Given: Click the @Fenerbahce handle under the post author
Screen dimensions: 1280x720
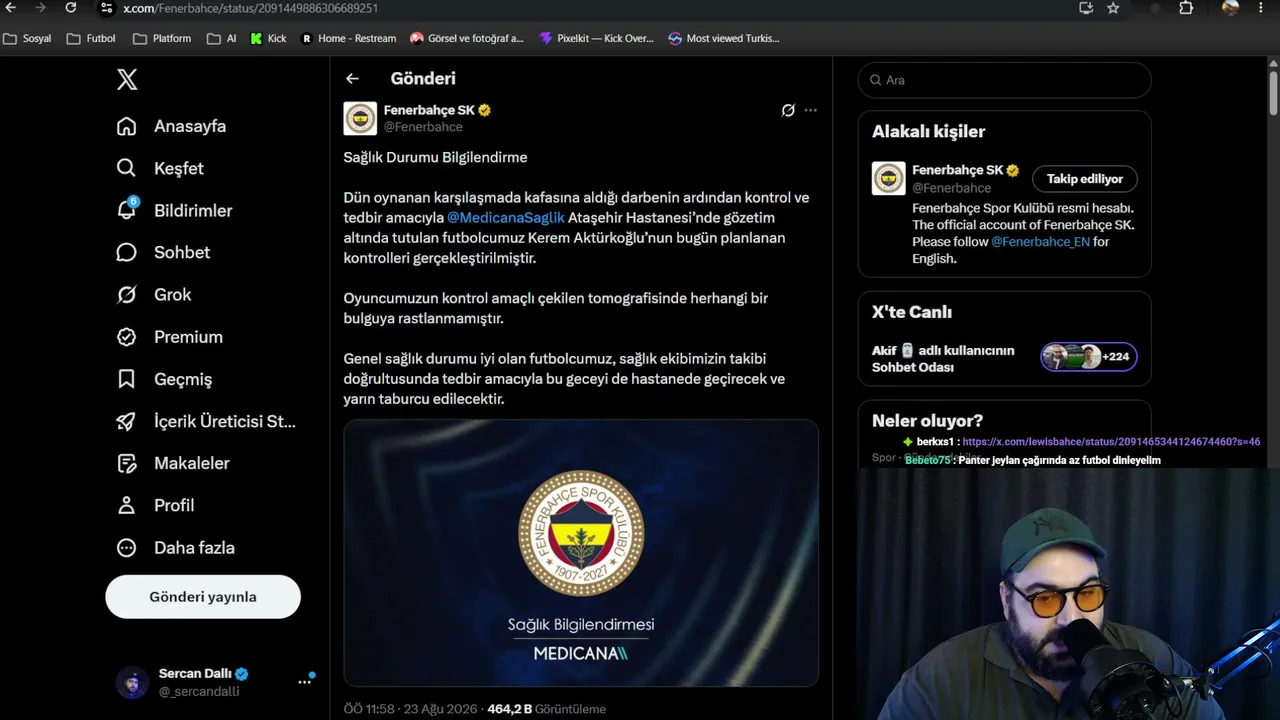Looking at the screenshot, I should click(423, 127).
